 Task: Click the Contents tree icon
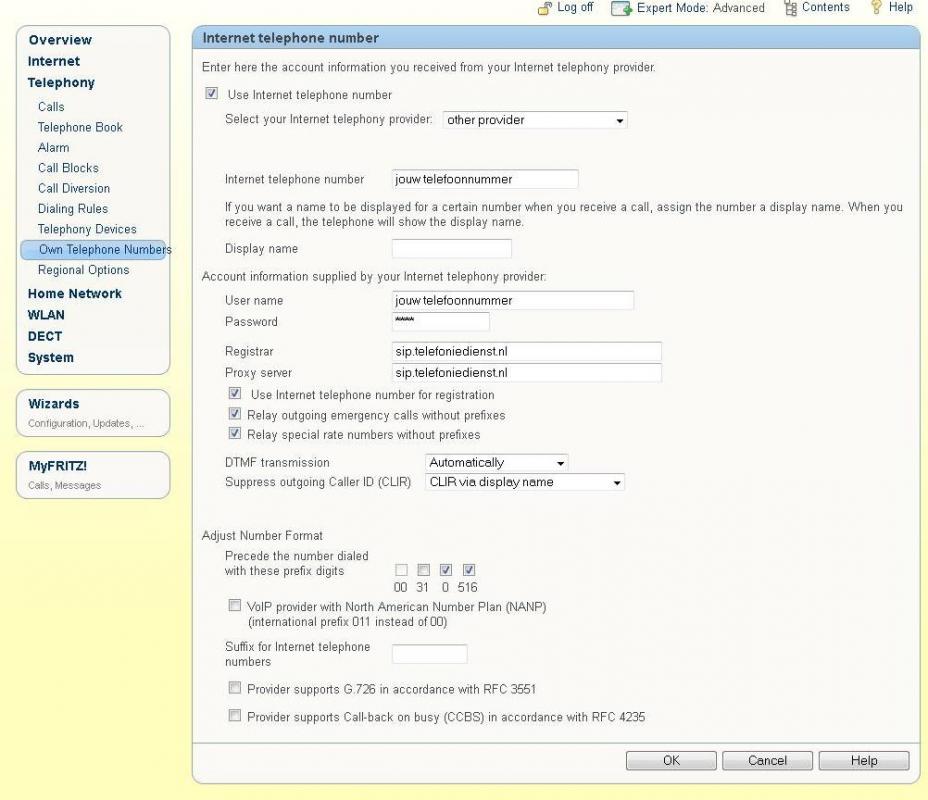pos(790,8)
